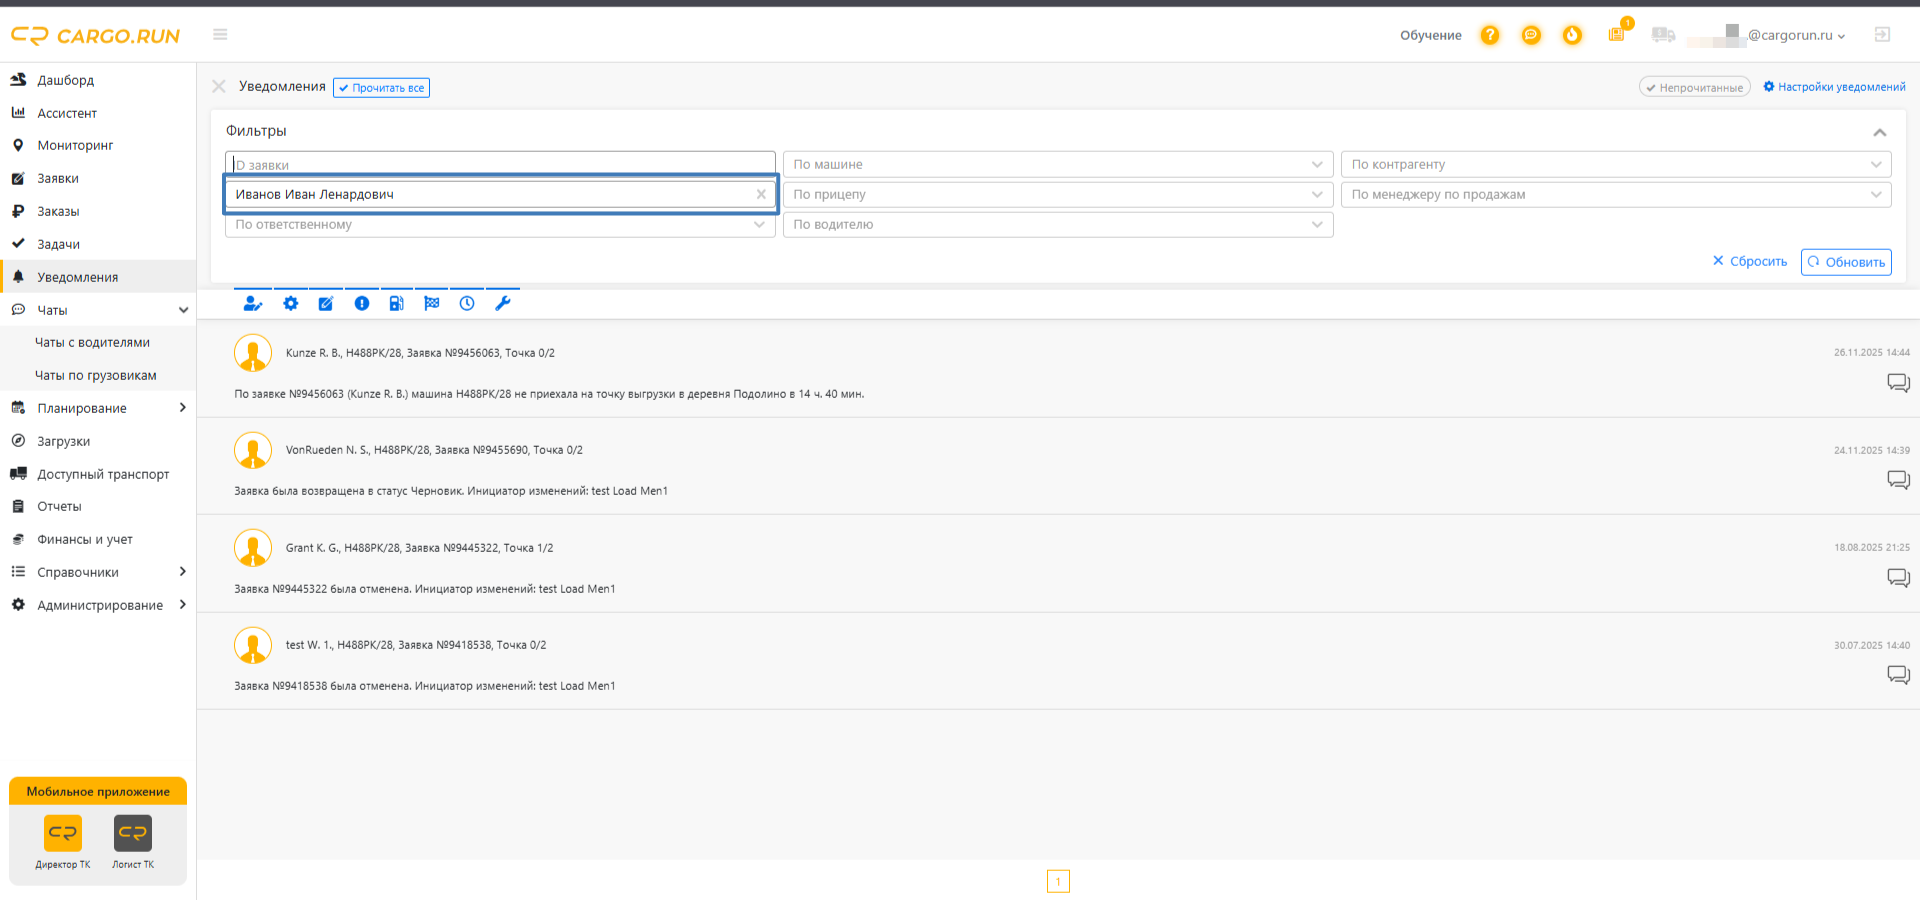Open По менеджеру по продажам dropdown
Viewport: 1920px width, 900px height.
tap(1616, 195)
